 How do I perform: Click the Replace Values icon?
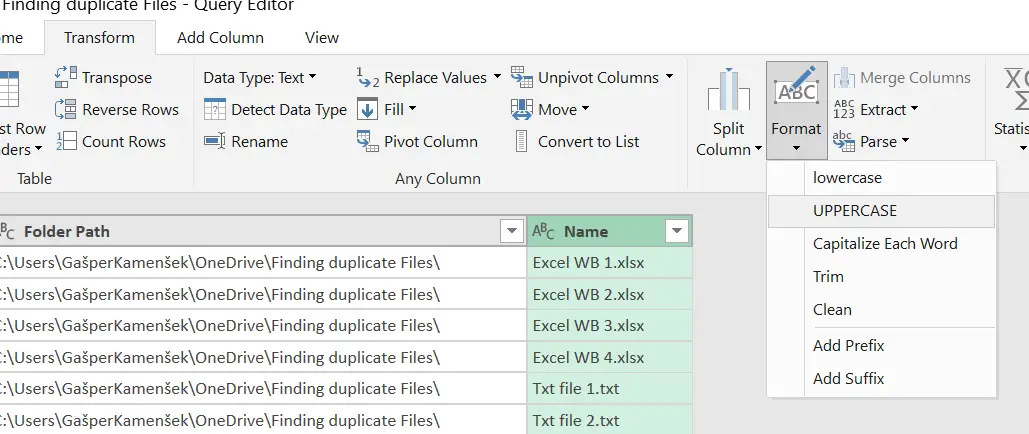click(368, 77)
